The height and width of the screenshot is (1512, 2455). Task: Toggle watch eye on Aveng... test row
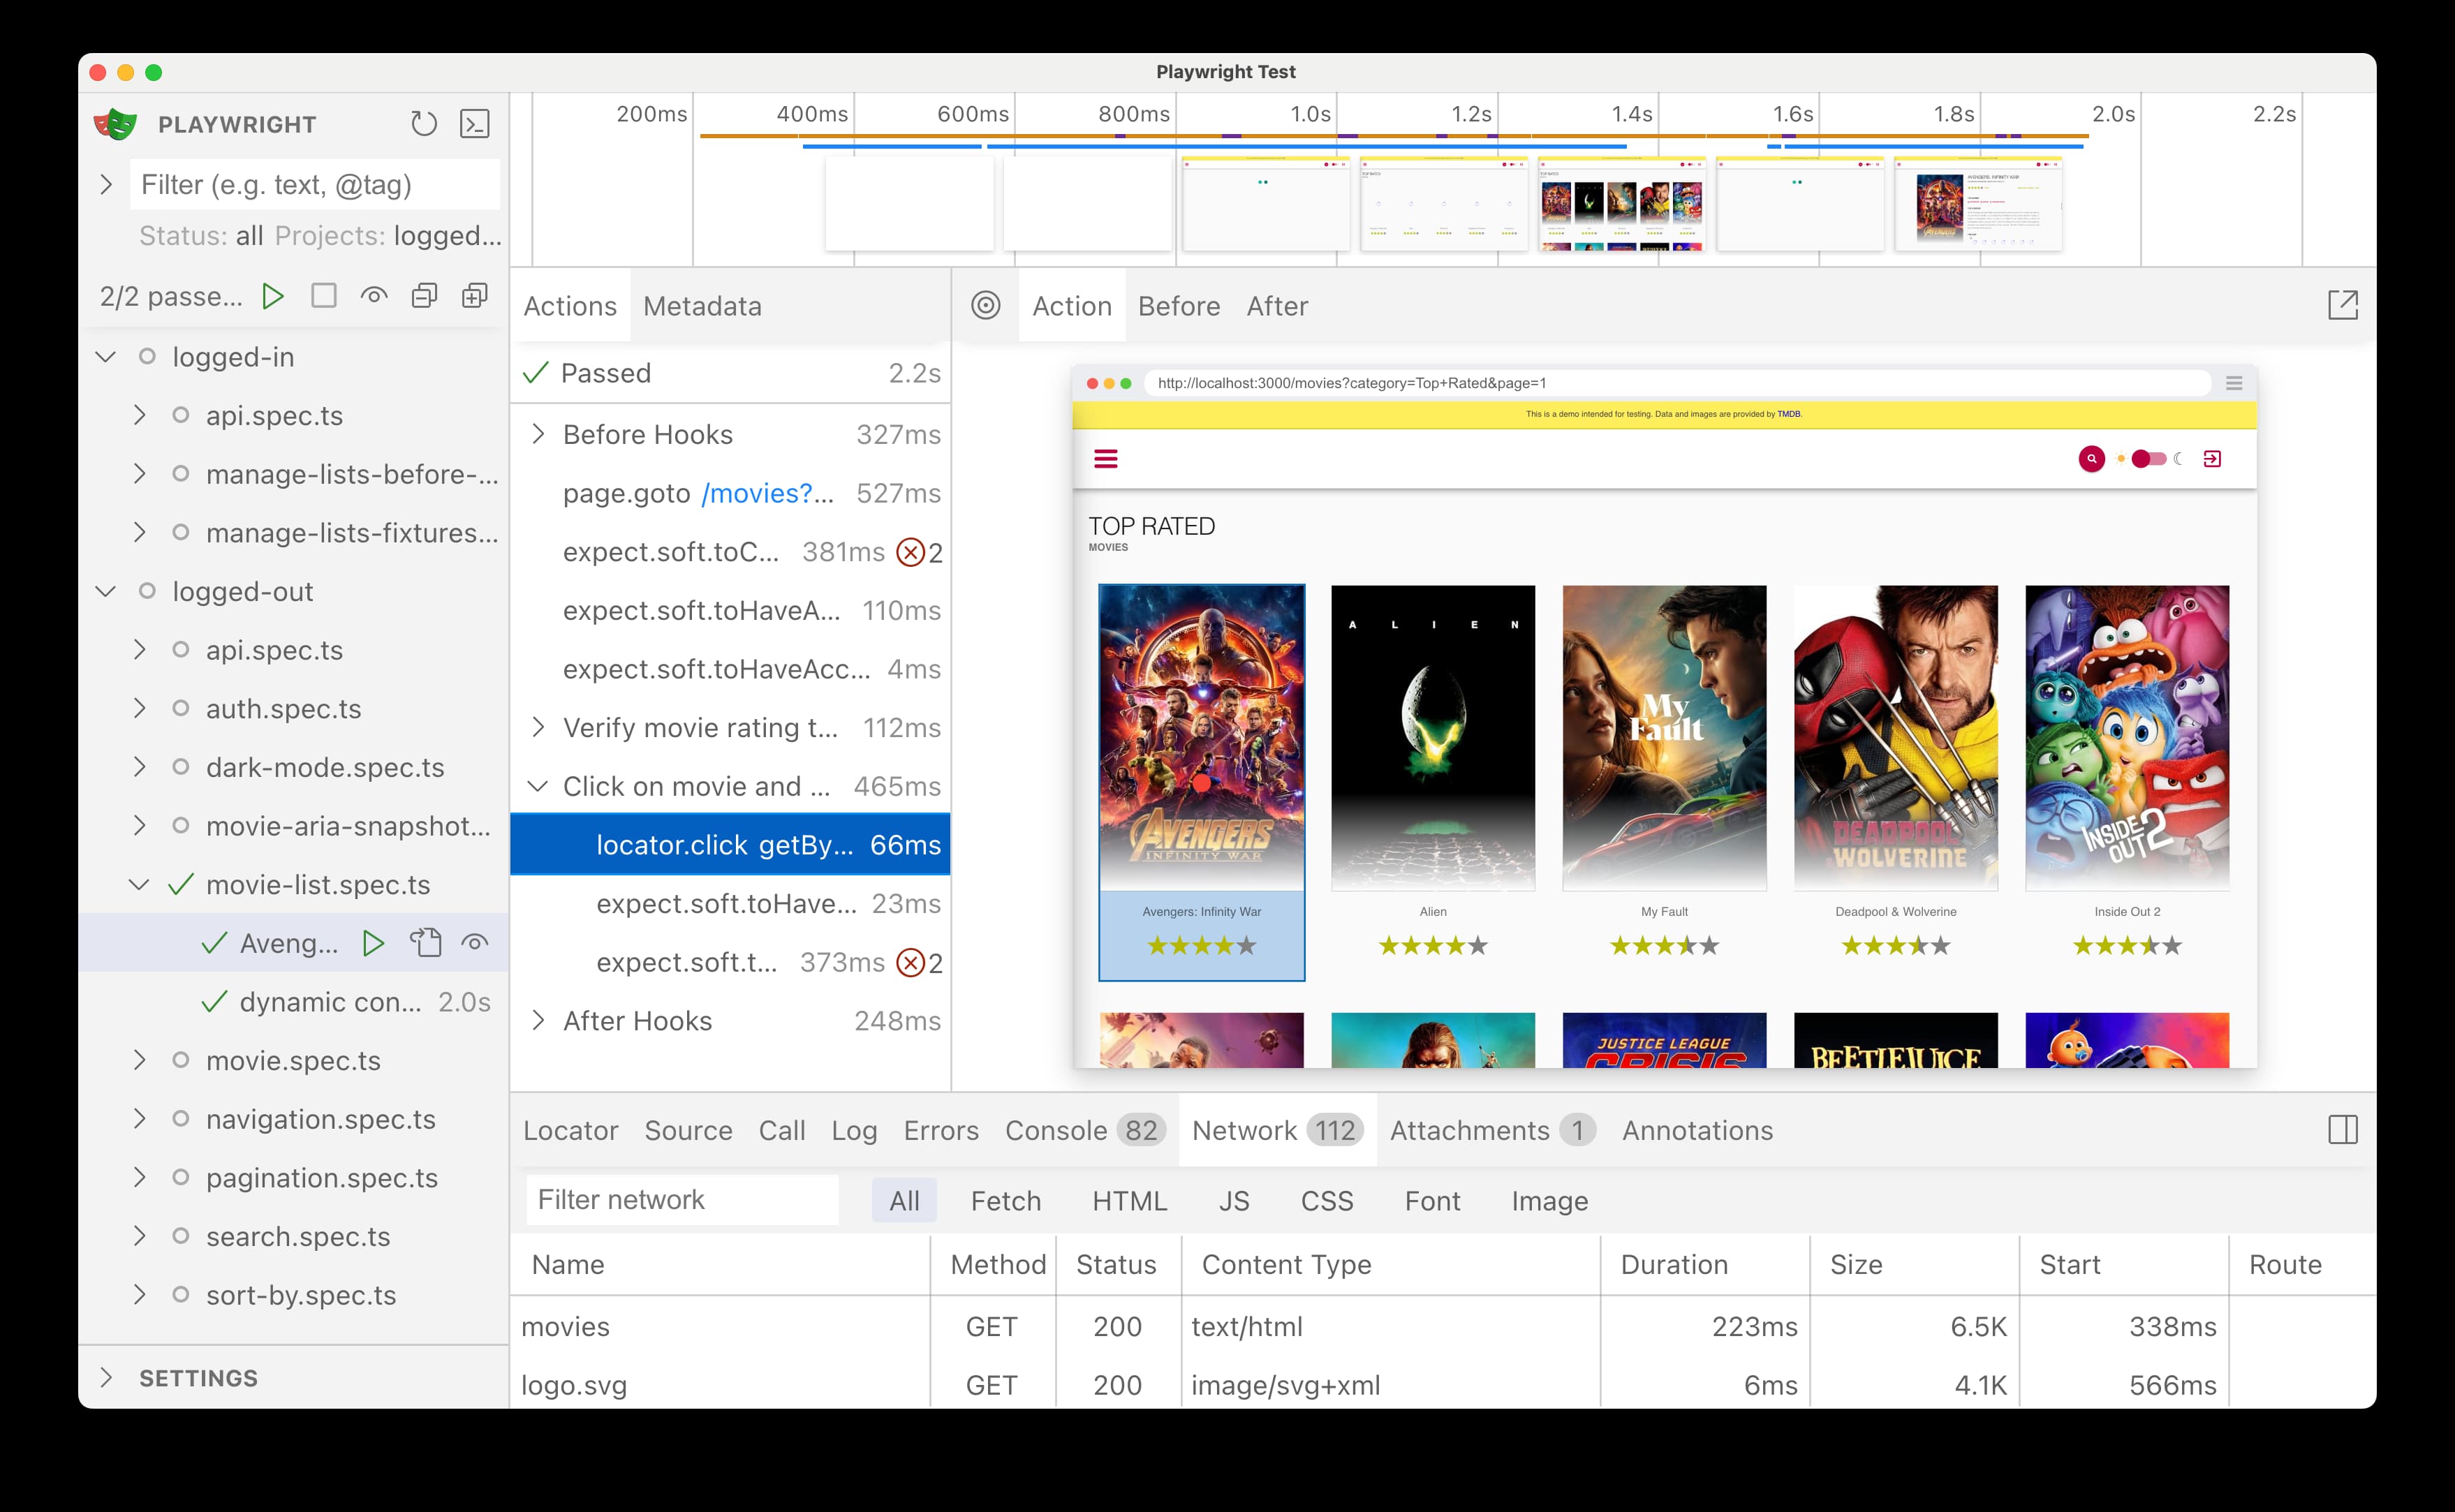(x=475, y=943)
